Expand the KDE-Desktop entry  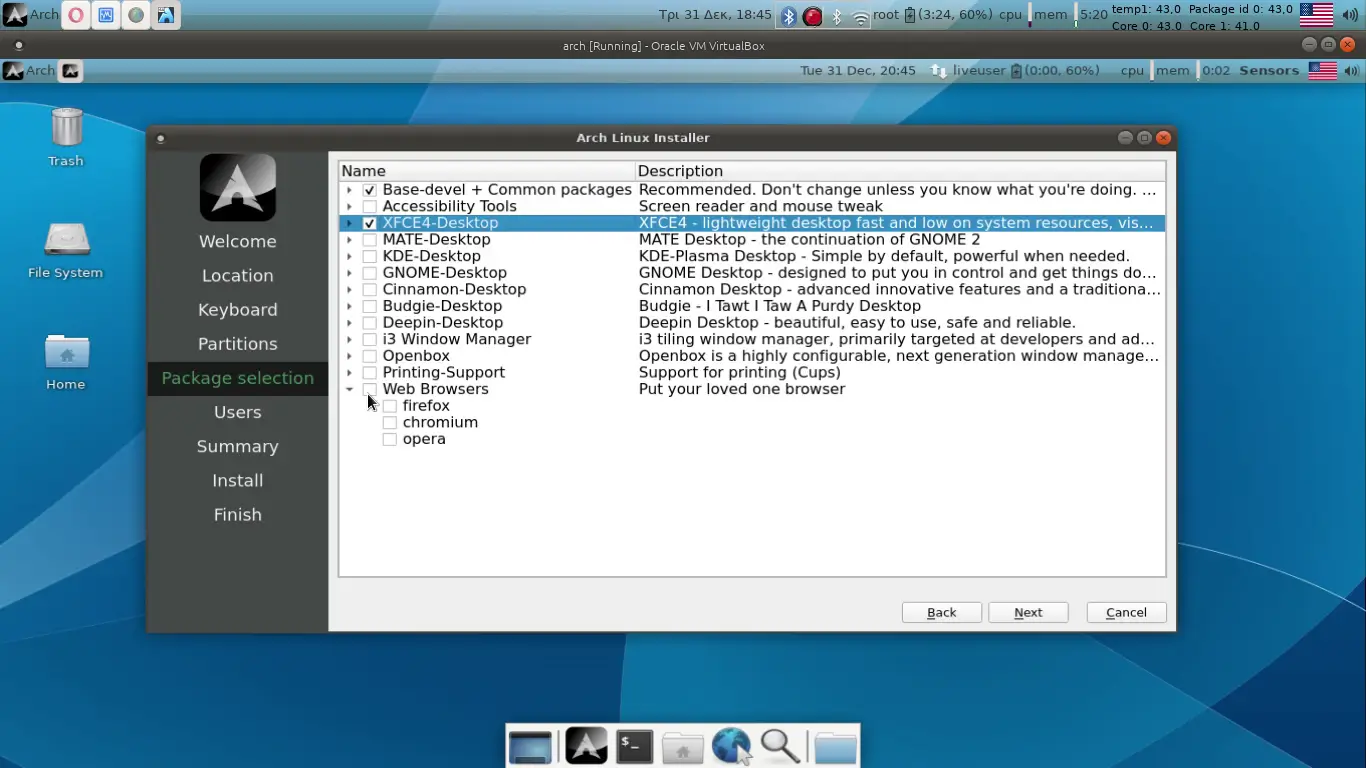[x=348, y=255]
